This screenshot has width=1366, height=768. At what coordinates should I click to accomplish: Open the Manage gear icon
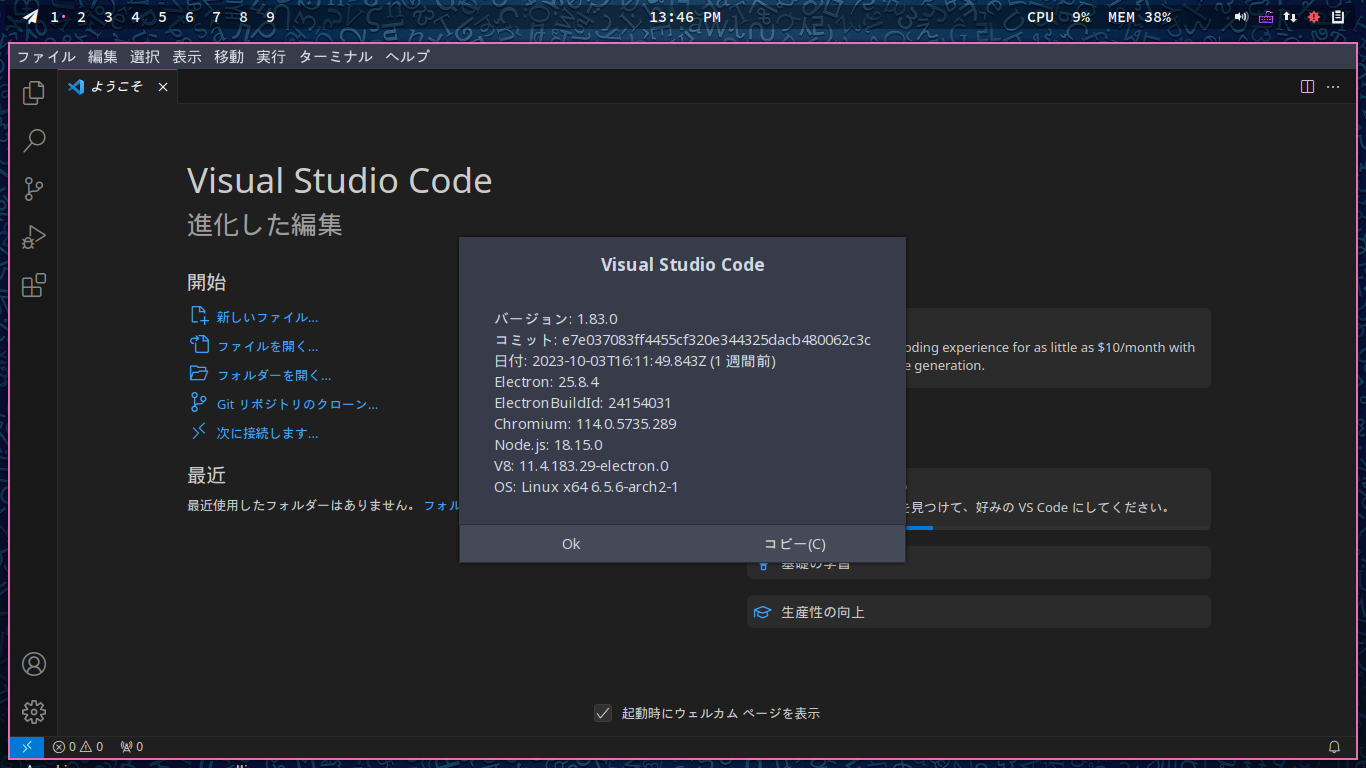(x=34, y=712)
